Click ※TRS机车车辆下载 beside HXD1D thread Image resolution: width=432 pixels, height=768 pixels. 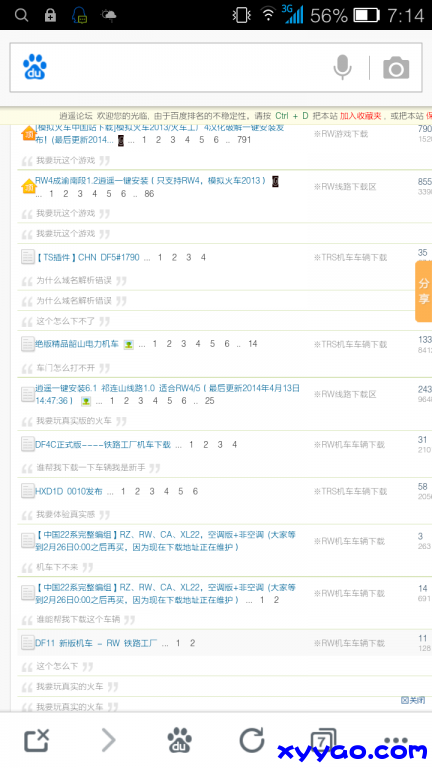coord(350,491)
